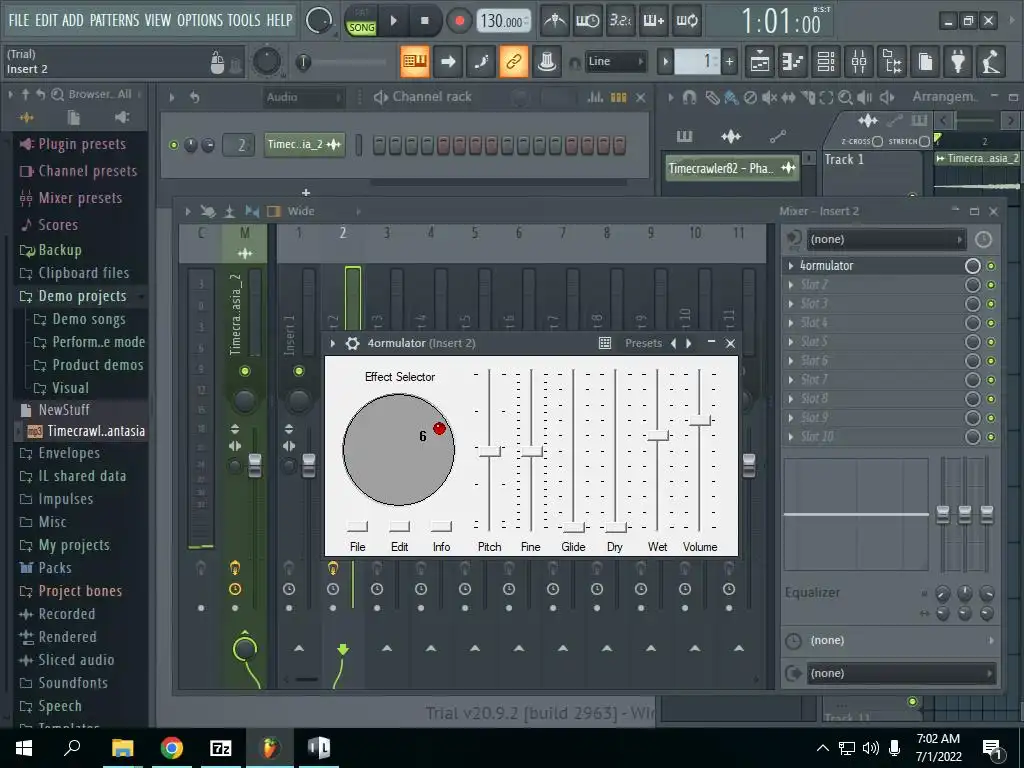Image resolution: width=1024 pixels, height=768 pixels.
Task: Open the plugin picker plug icon
Action: click(x=958, y=62)
